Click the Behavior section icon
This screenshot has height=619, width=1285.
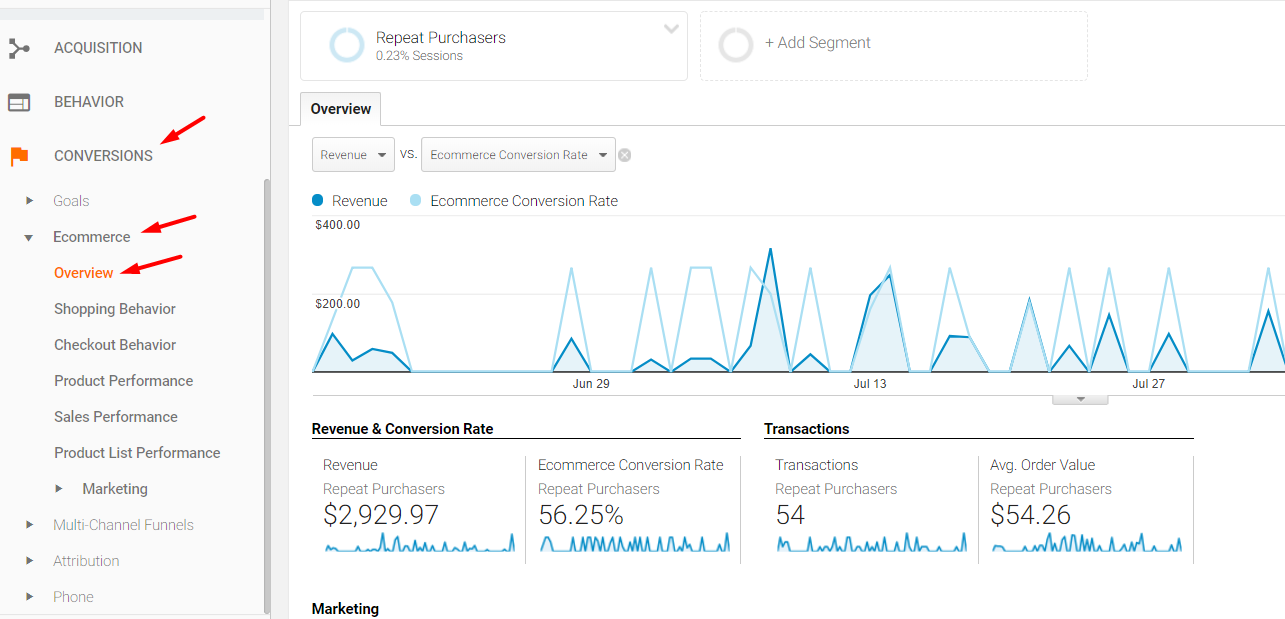pos(19,102)
